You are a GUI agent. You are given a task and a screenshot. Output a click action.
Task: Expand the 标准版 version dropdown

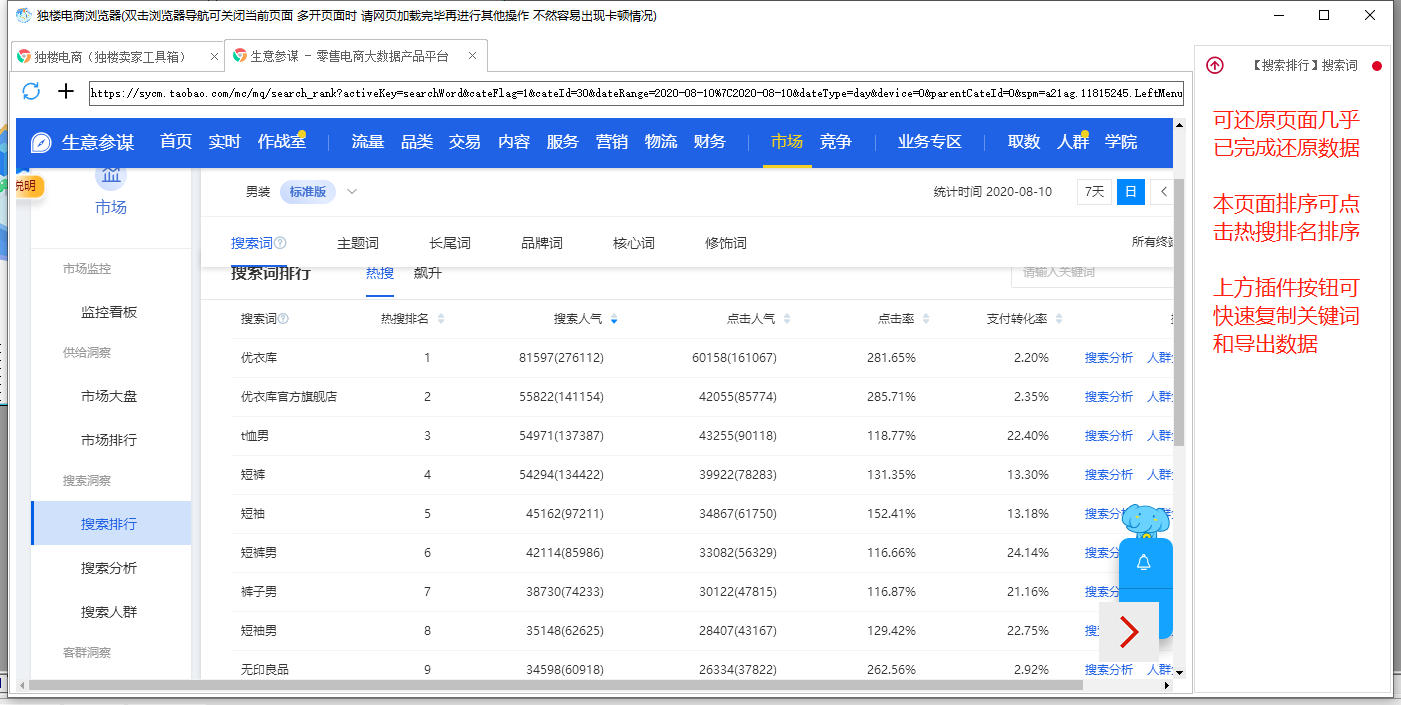[x=352, y=192]
